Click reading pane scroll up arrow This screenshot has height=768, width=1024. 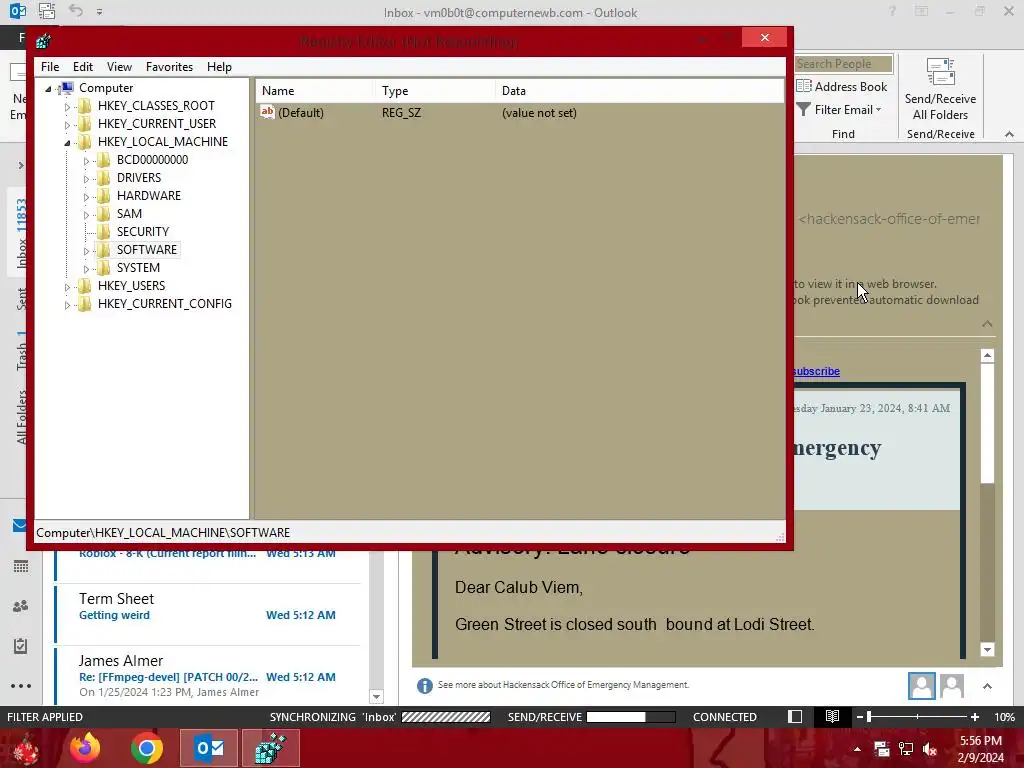click(987, 355)
